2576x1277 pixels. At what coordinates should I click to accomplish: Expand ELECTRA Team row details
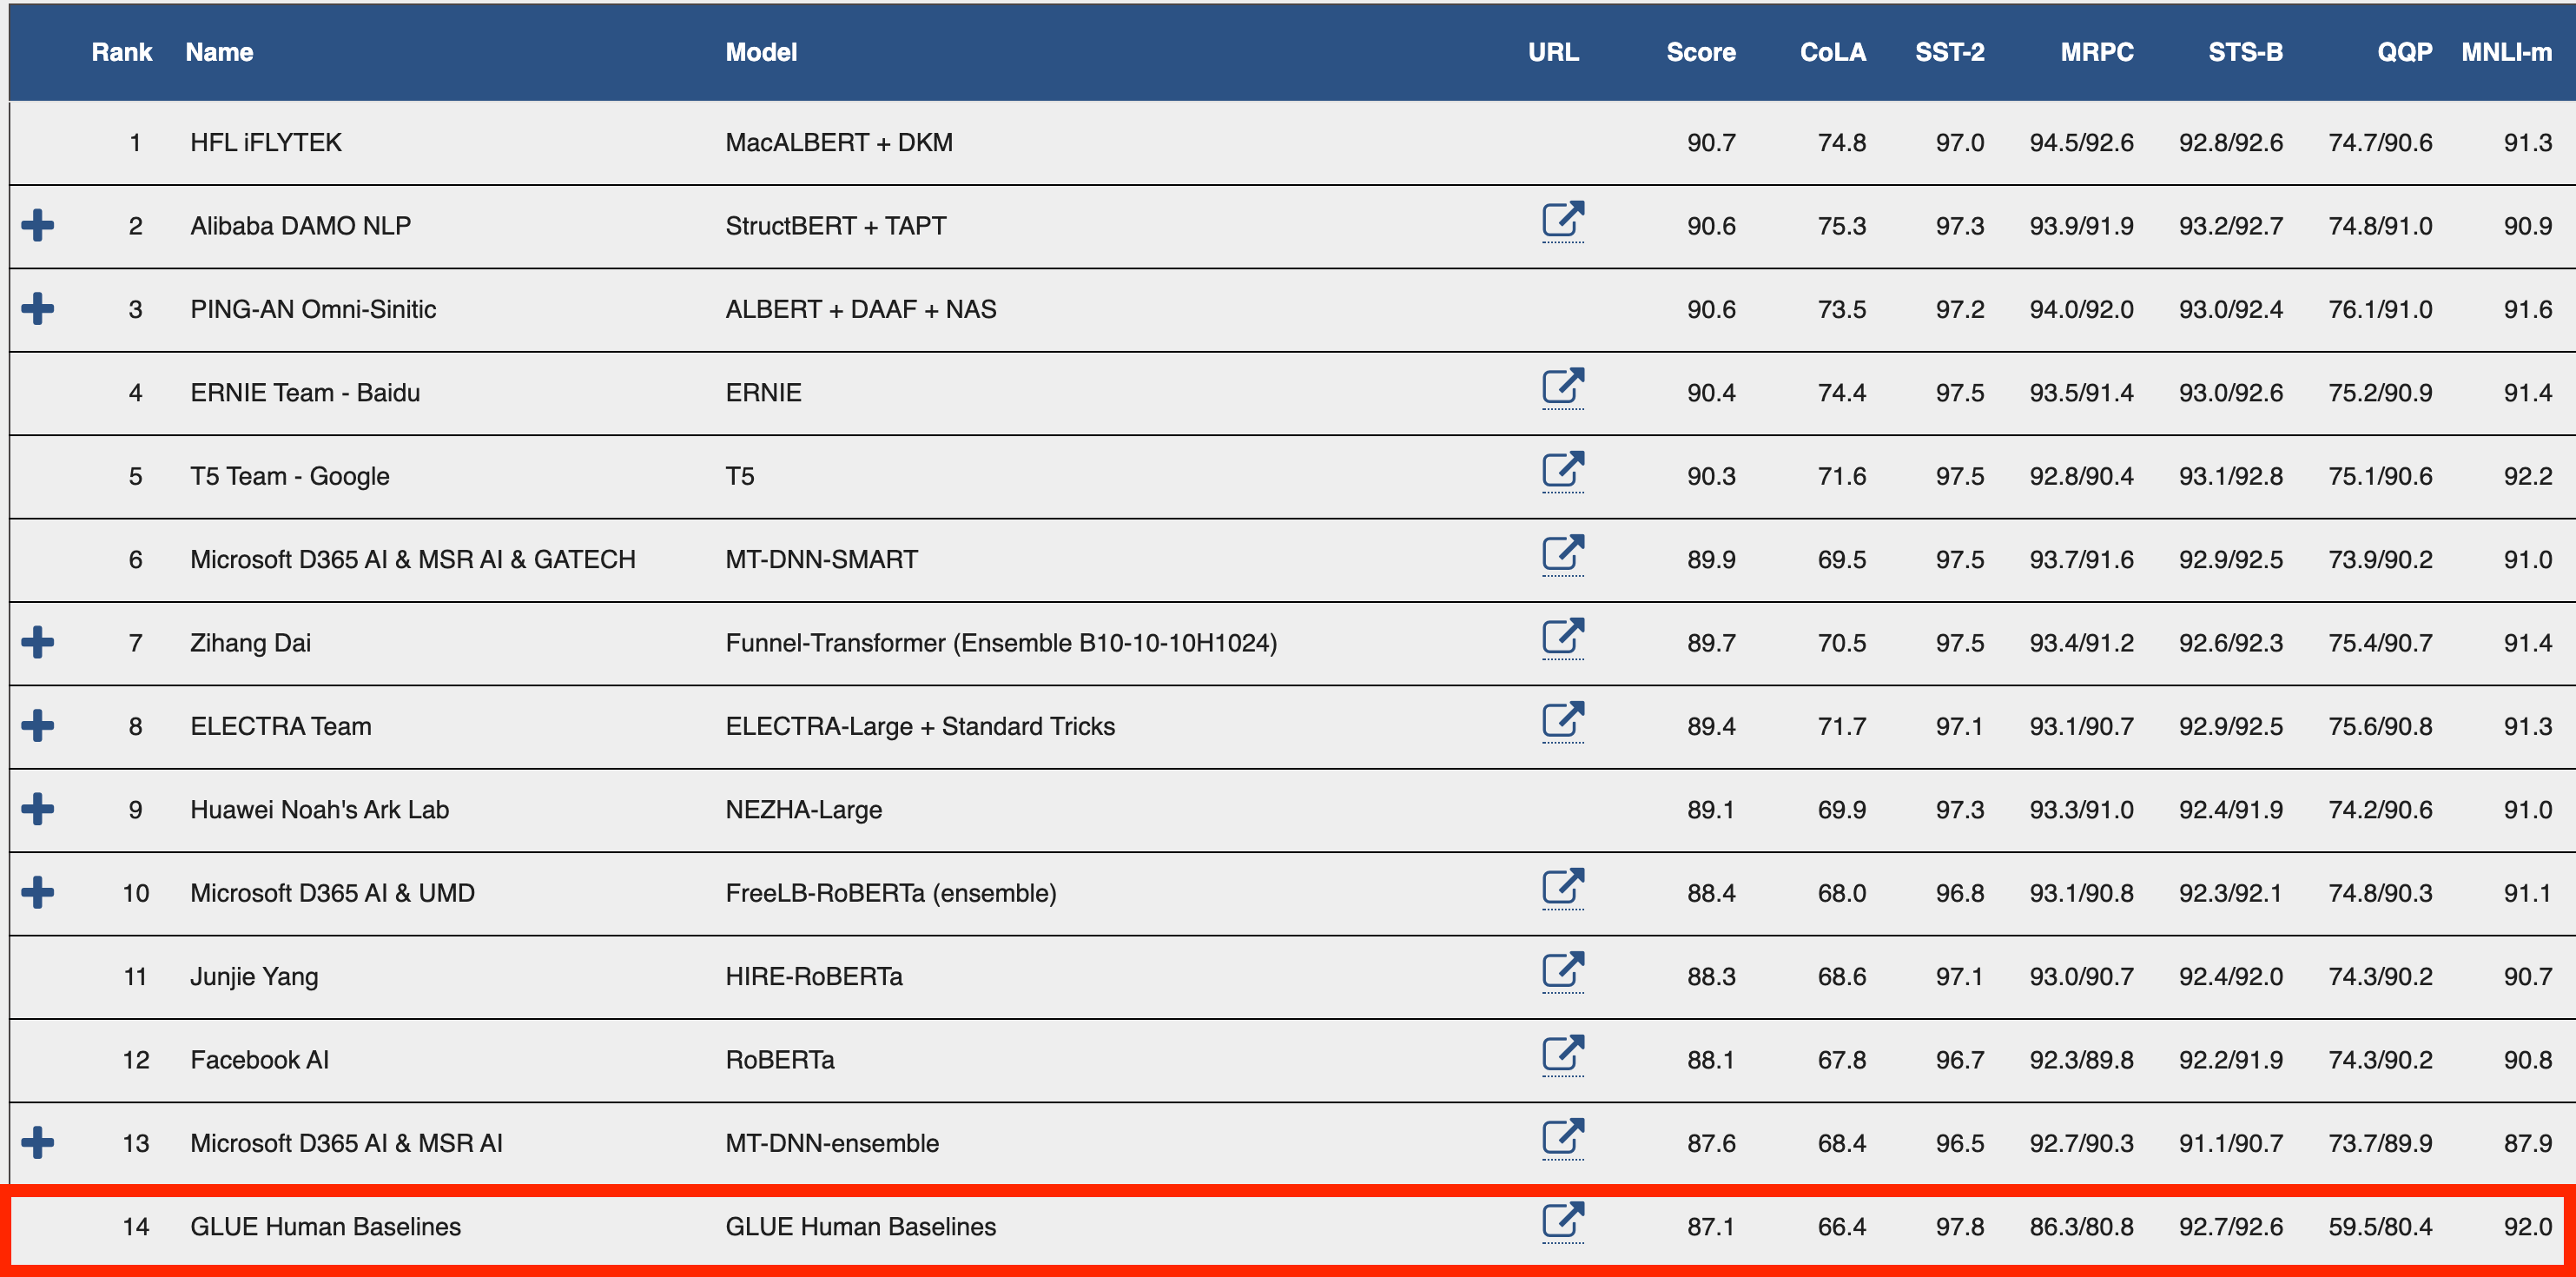point(38,725)
